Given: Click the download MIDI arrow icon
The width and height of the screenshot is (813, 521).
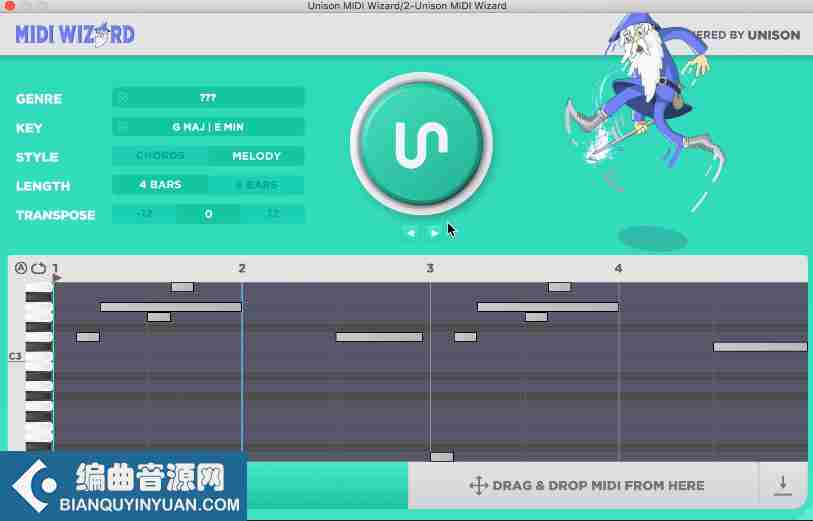Looking at the screenshot, I should coord(783,485).
